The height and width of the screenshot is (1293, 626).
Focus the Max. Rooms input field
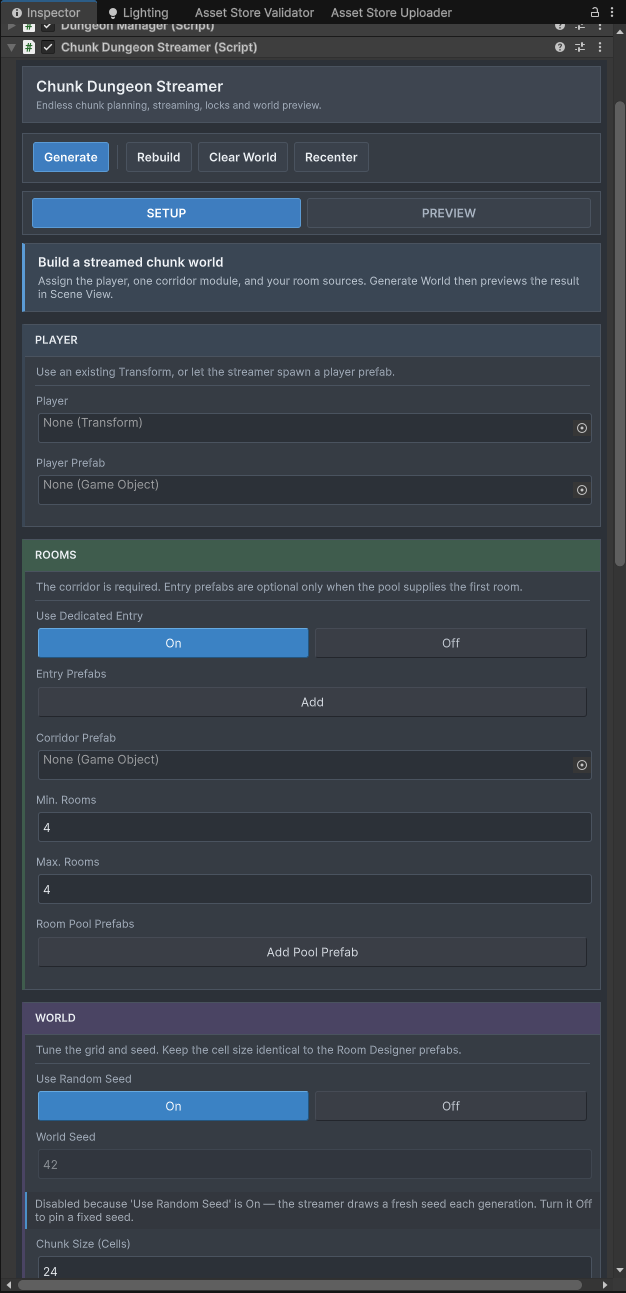[314, 889]
